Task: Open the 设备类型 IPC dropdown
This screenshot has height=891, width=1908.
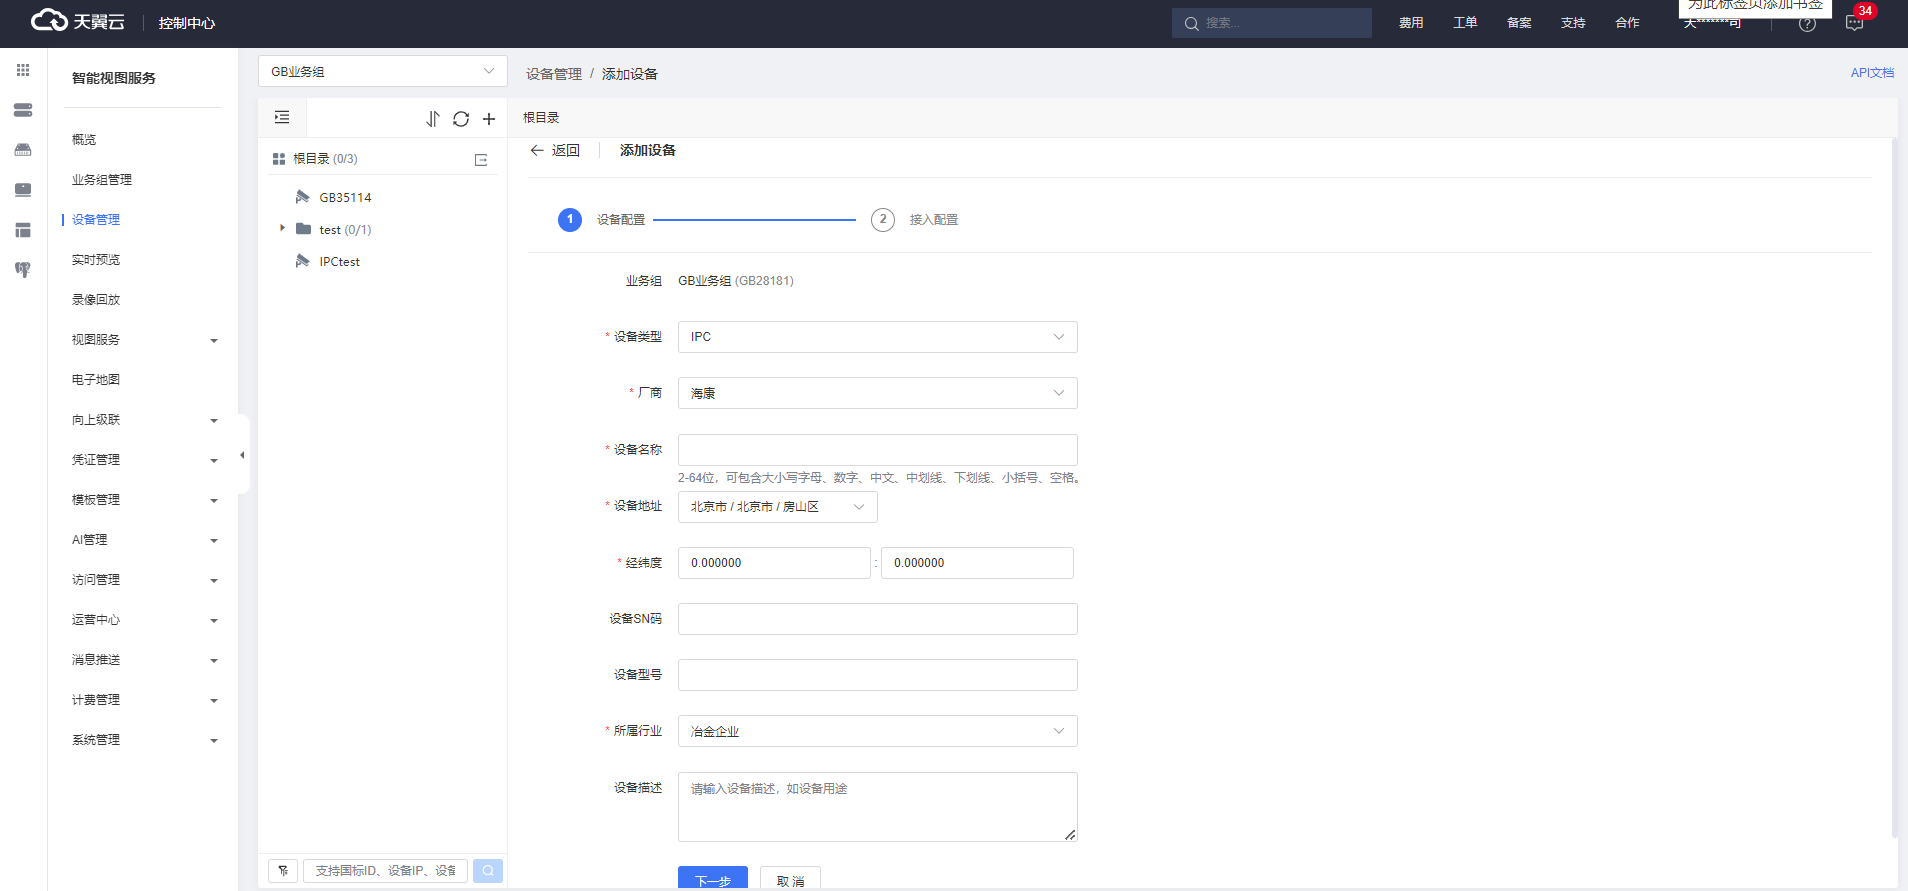Action: click(x=878, y=337)
